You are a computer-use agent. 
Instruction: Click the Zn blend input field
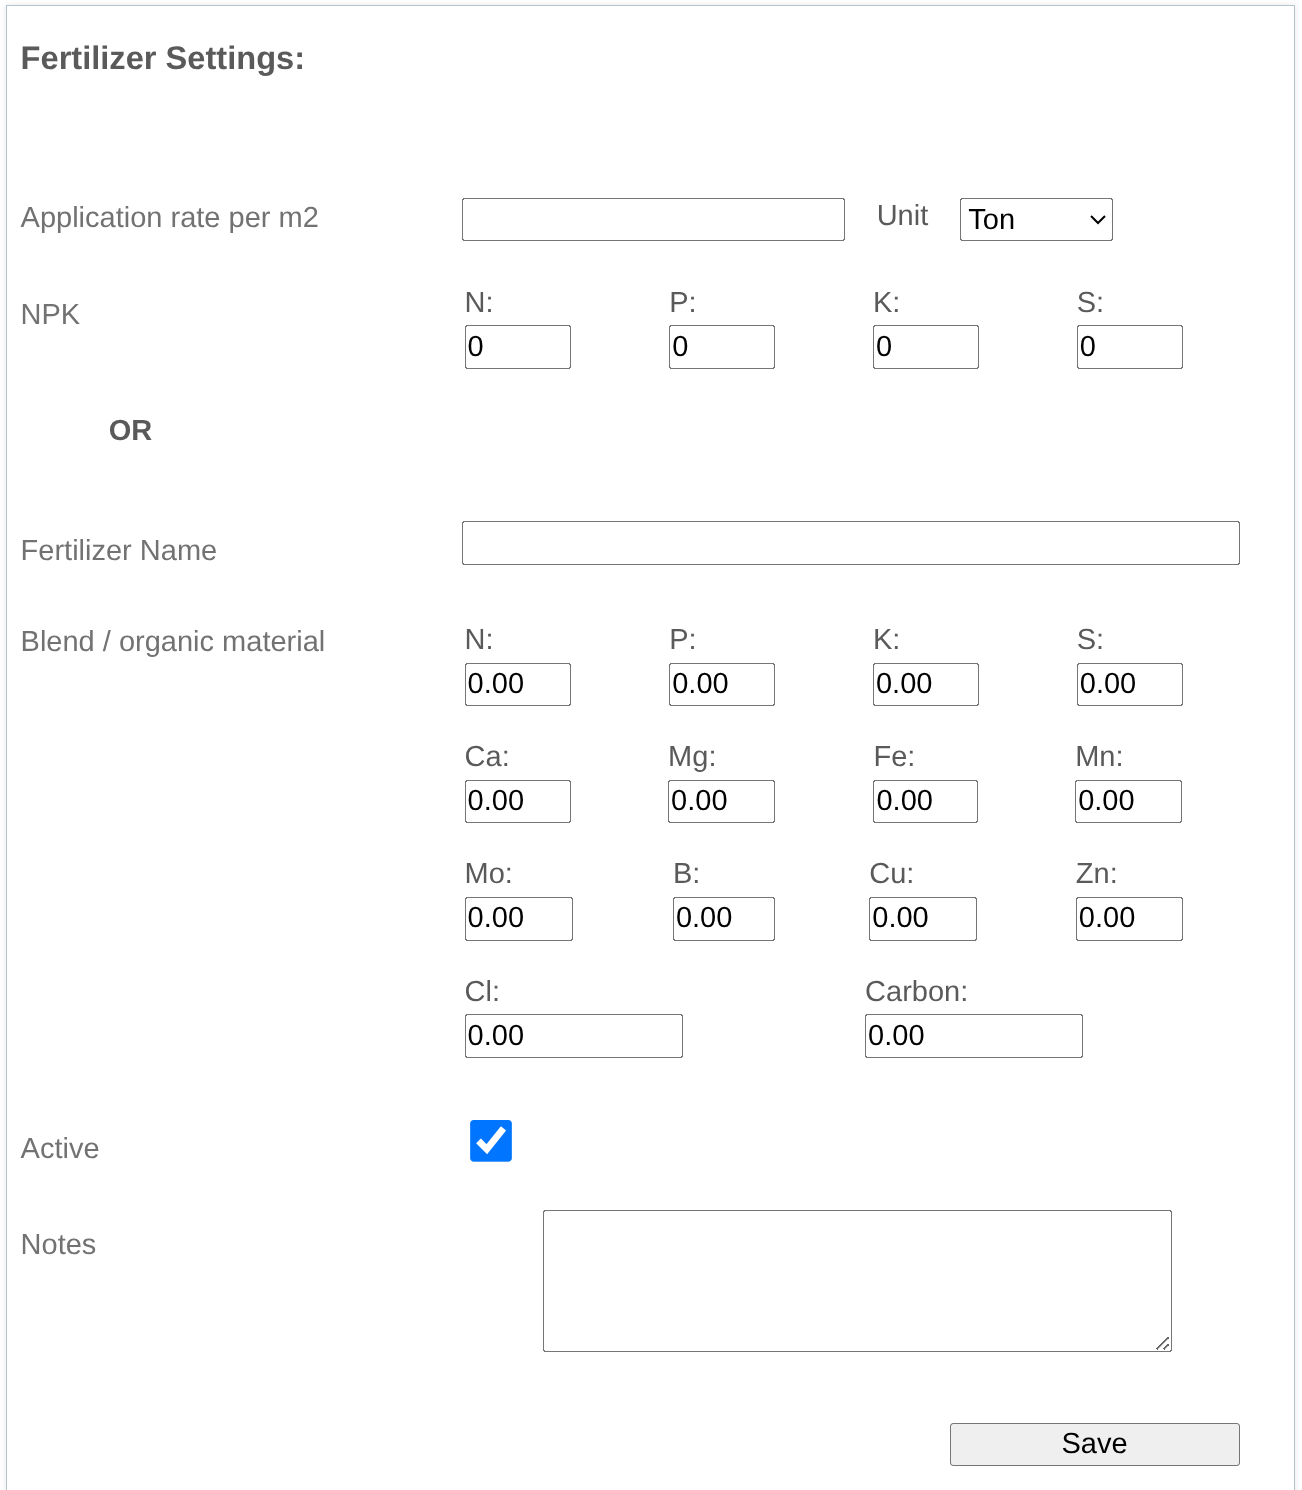click(1128, 918)
